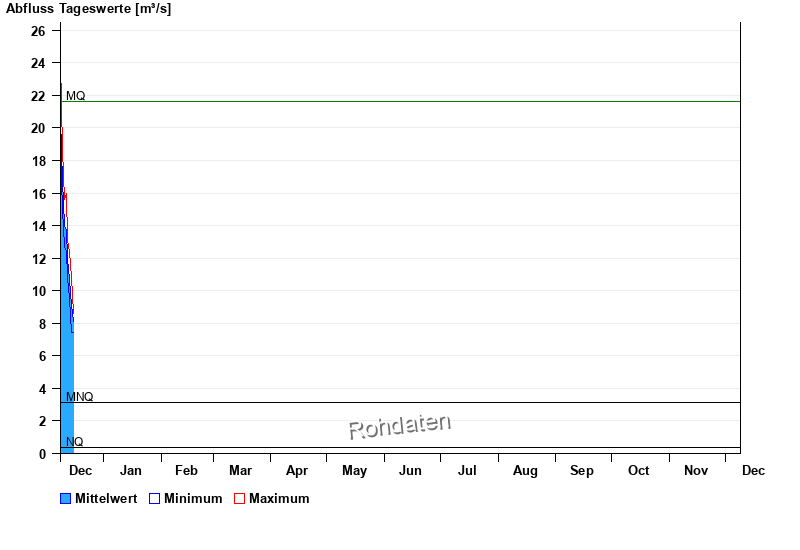Click the Rohdaten watermark text
Screen dimensions: 800x550
coord(400,426)
